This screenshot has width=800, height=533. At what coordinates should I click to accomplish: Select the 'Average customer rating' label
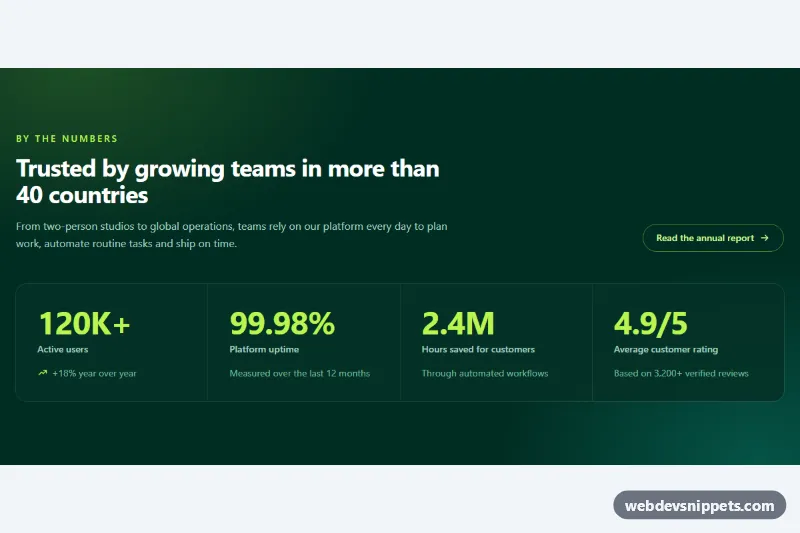pos(666,349)
